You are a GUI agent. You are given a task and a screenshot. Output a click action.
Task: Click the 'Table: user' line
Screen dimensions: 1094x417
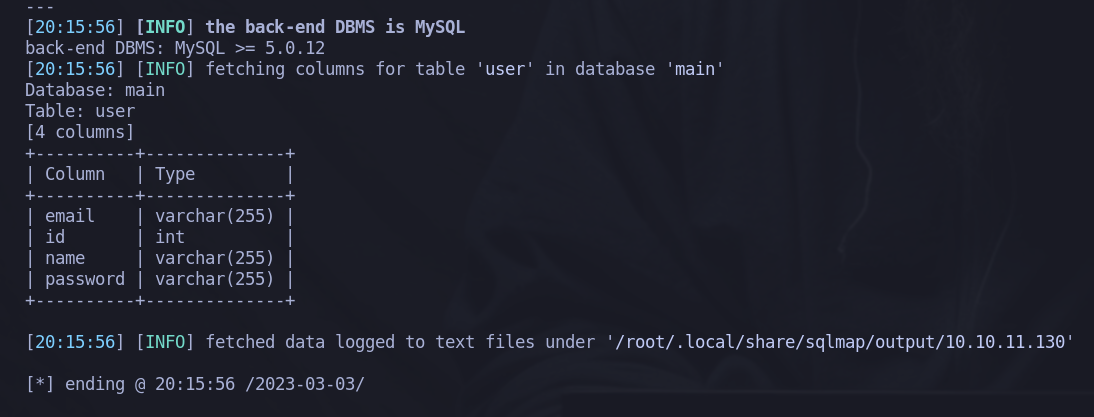80,112
